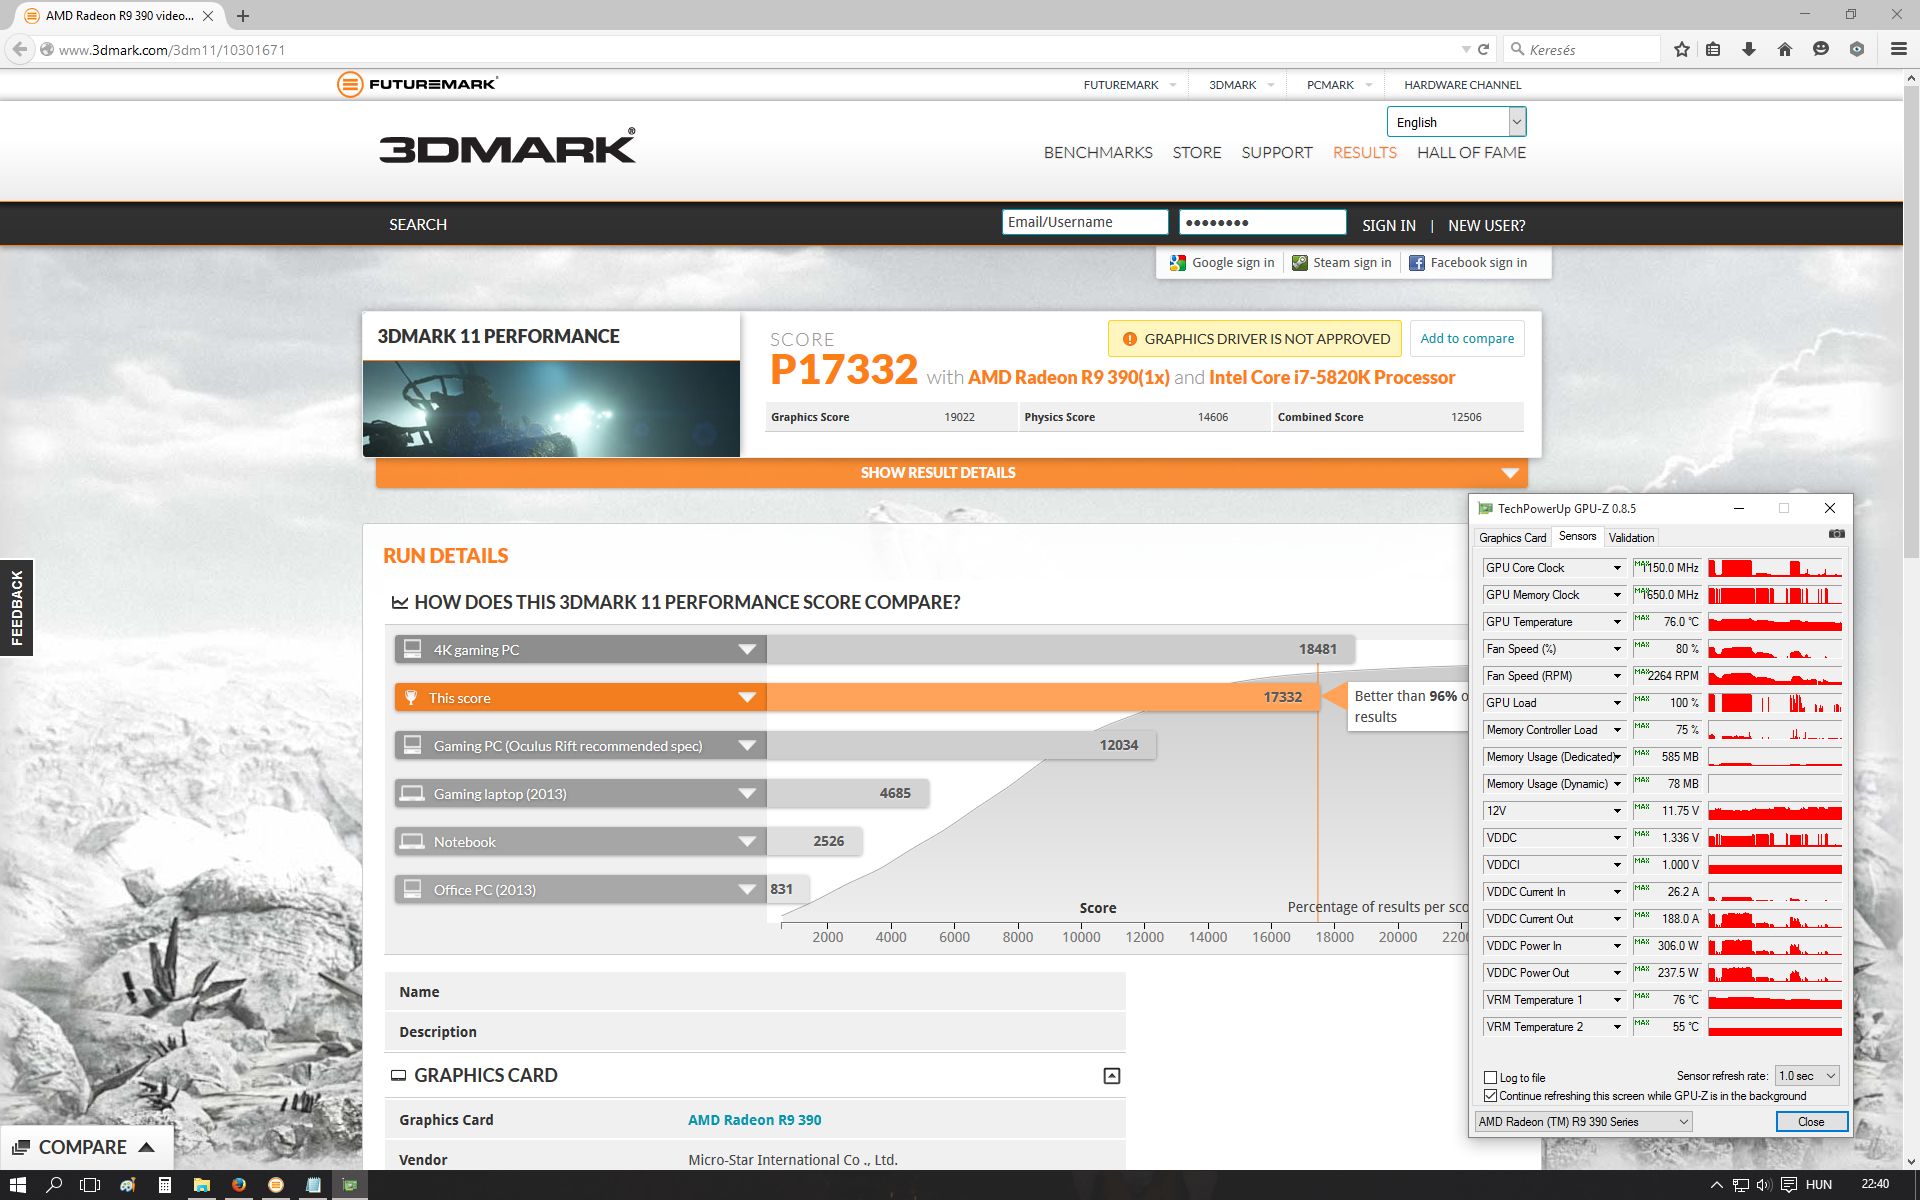Open the HALL OF FAME menu item
This screenshot has height=1200, width=1920.
[x=1471, y=153]
